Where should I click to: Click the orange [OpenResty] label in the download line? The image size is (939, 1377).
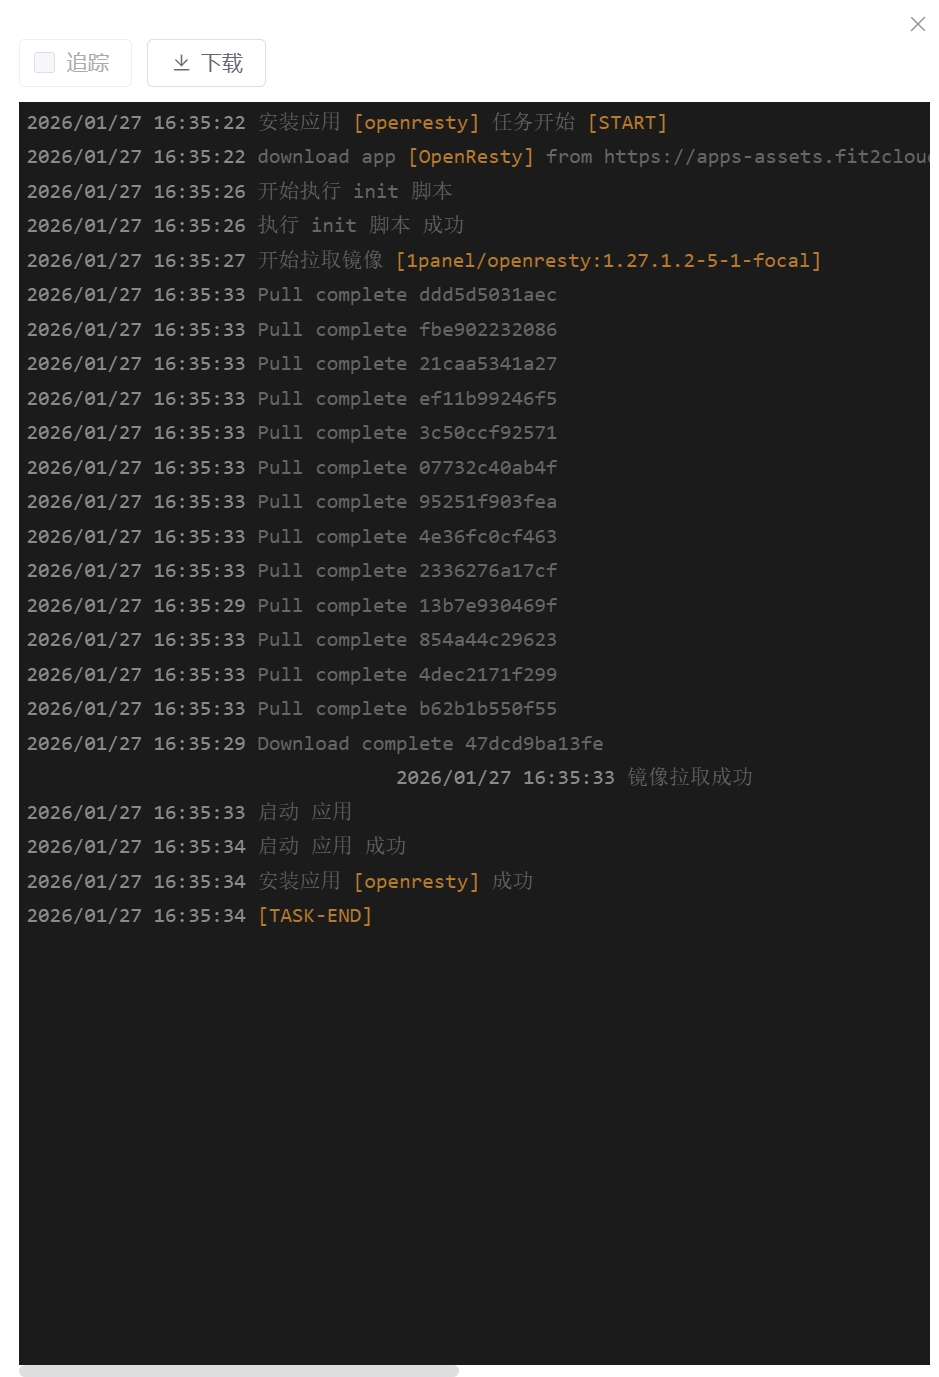pyautogui.click(x=470, y=157)
